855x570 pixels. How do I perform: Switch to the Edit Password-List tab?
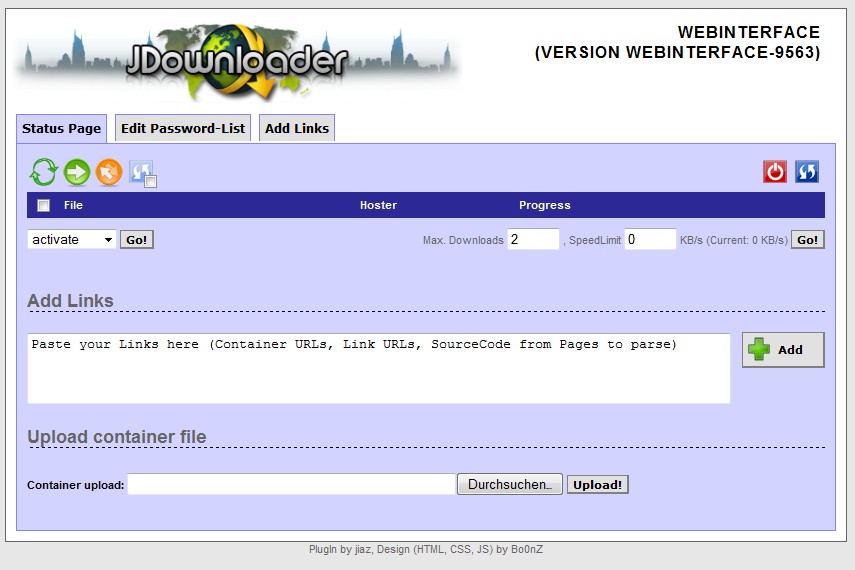click(x=183, y=128)
